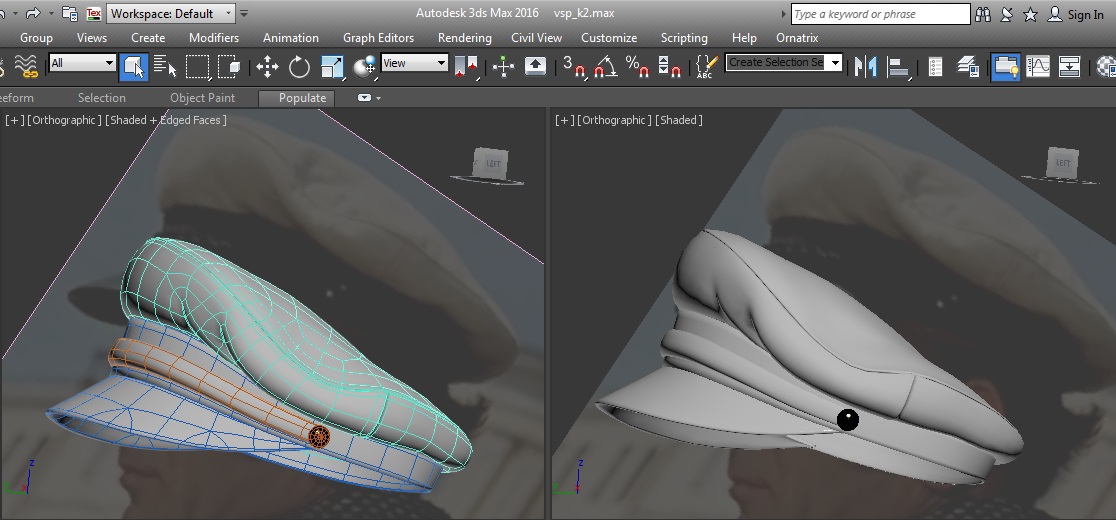Choose the Select and Uniform Scale tool
Image resolution: width=1116 pixels, height=520 pixels.
pos(332,67)
